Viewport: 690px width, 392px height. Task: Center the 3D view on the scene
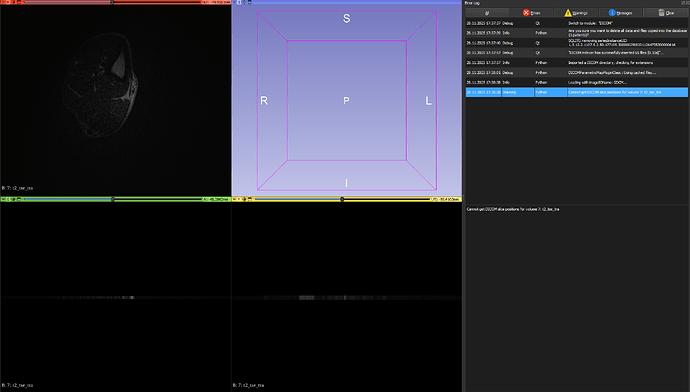pos(244,2)
